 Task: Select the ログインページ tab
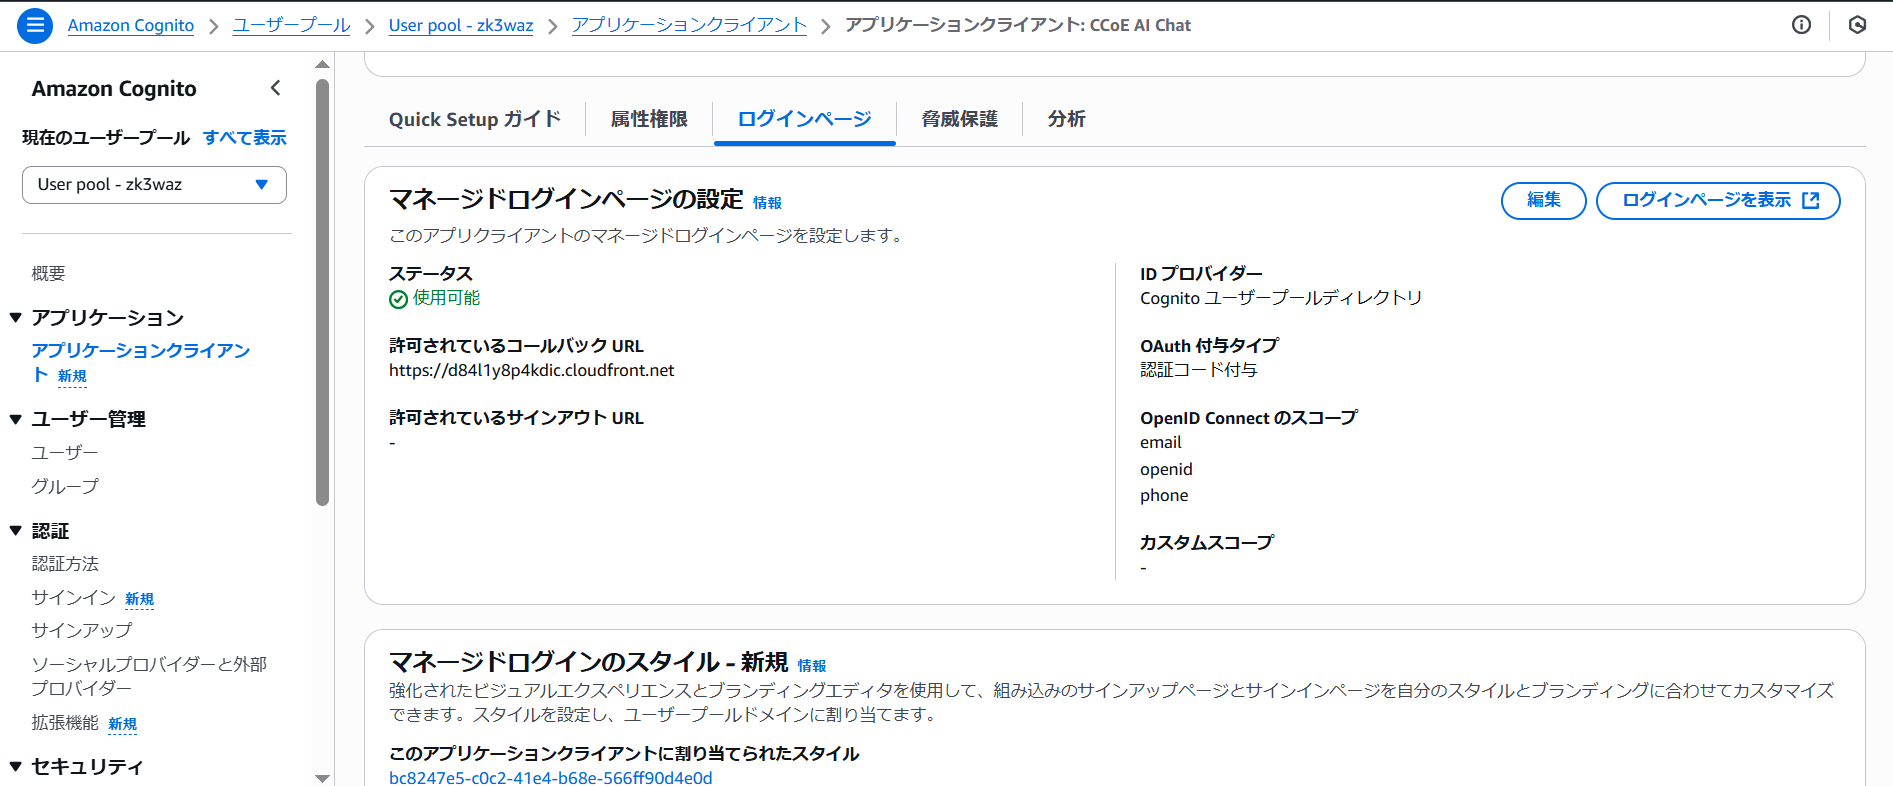click(x=805, y=119)
